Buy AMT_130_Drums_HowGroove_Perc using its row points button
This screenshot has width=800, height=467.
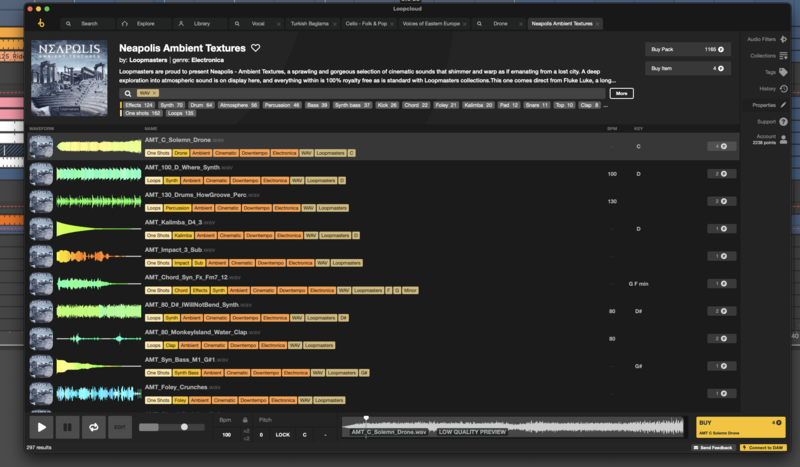pyautogui.click(x=721, y=201)
